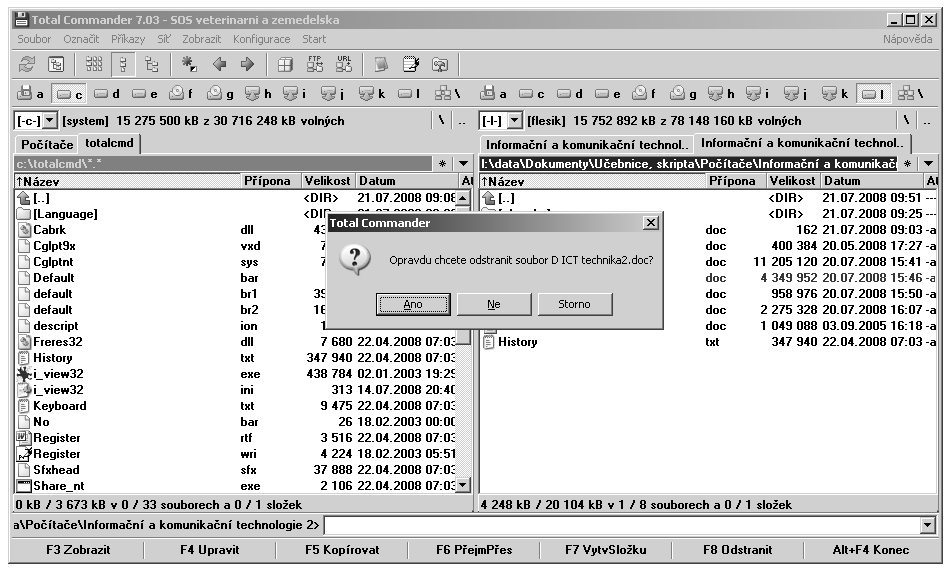
Task: Close the Total Commander confirmation dialog
Action: [x=651, y=223]
